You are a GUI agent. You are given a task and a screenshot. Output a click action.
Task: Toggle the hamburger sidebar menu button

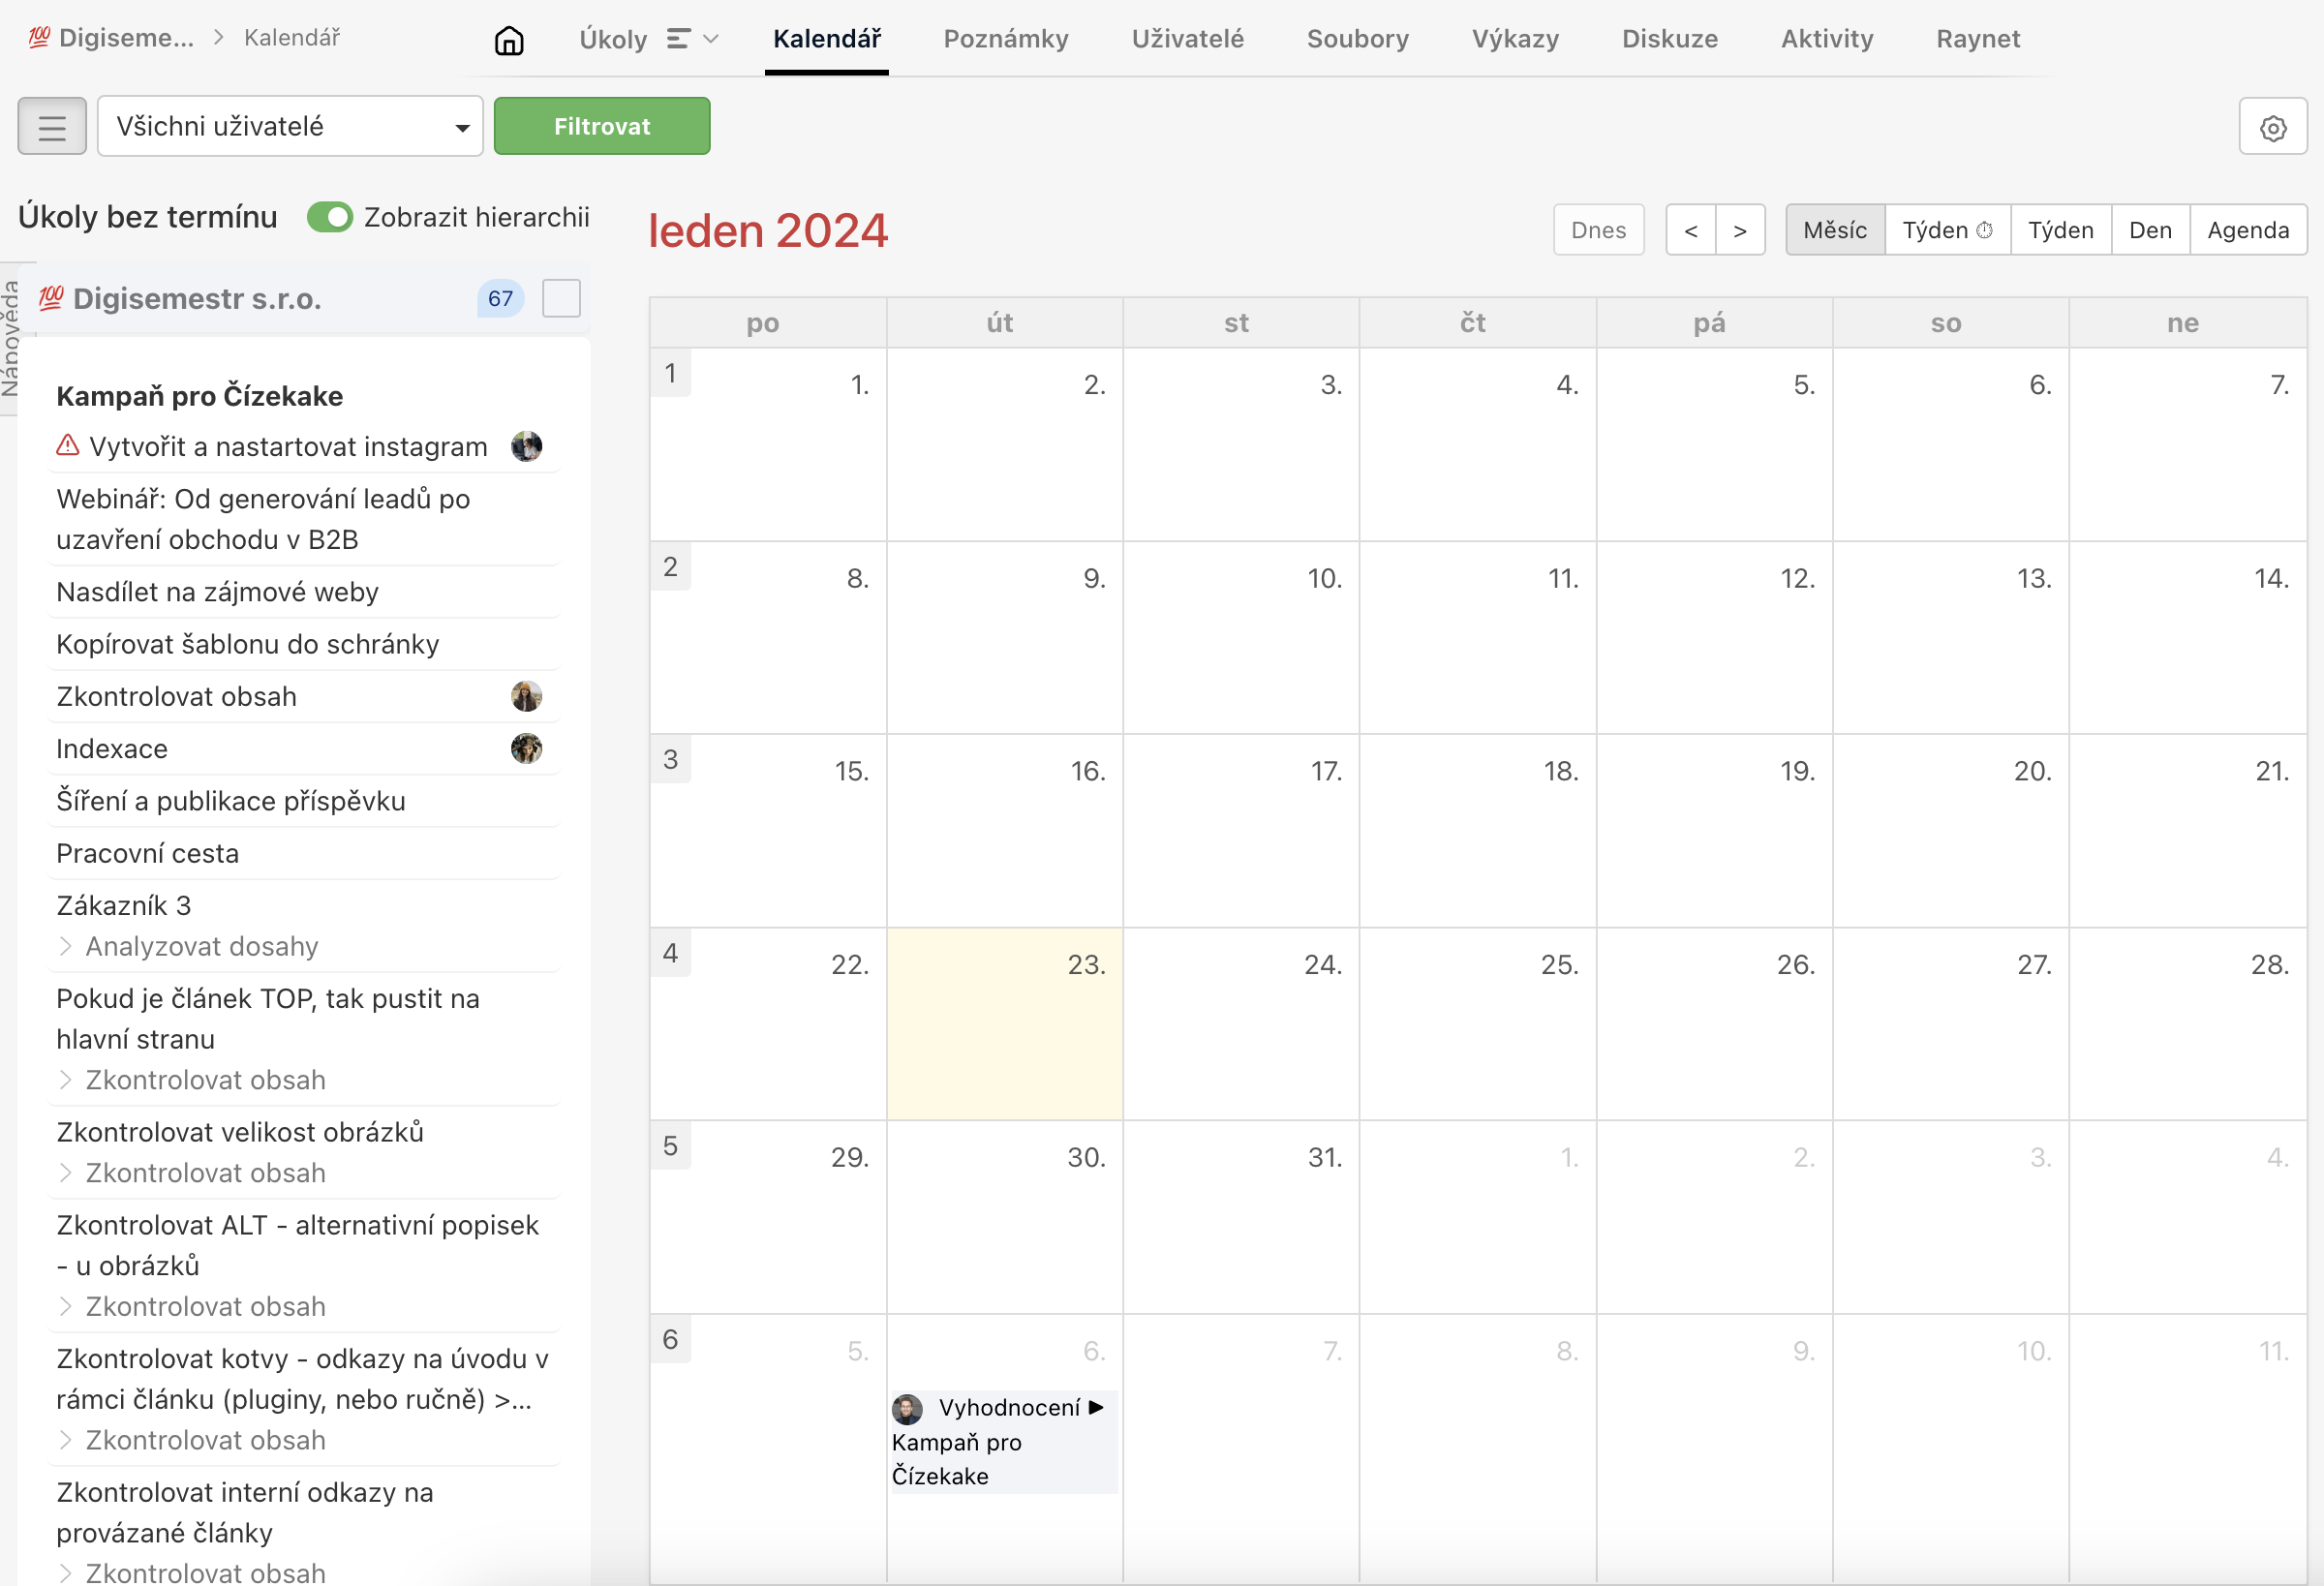(52, 127)
